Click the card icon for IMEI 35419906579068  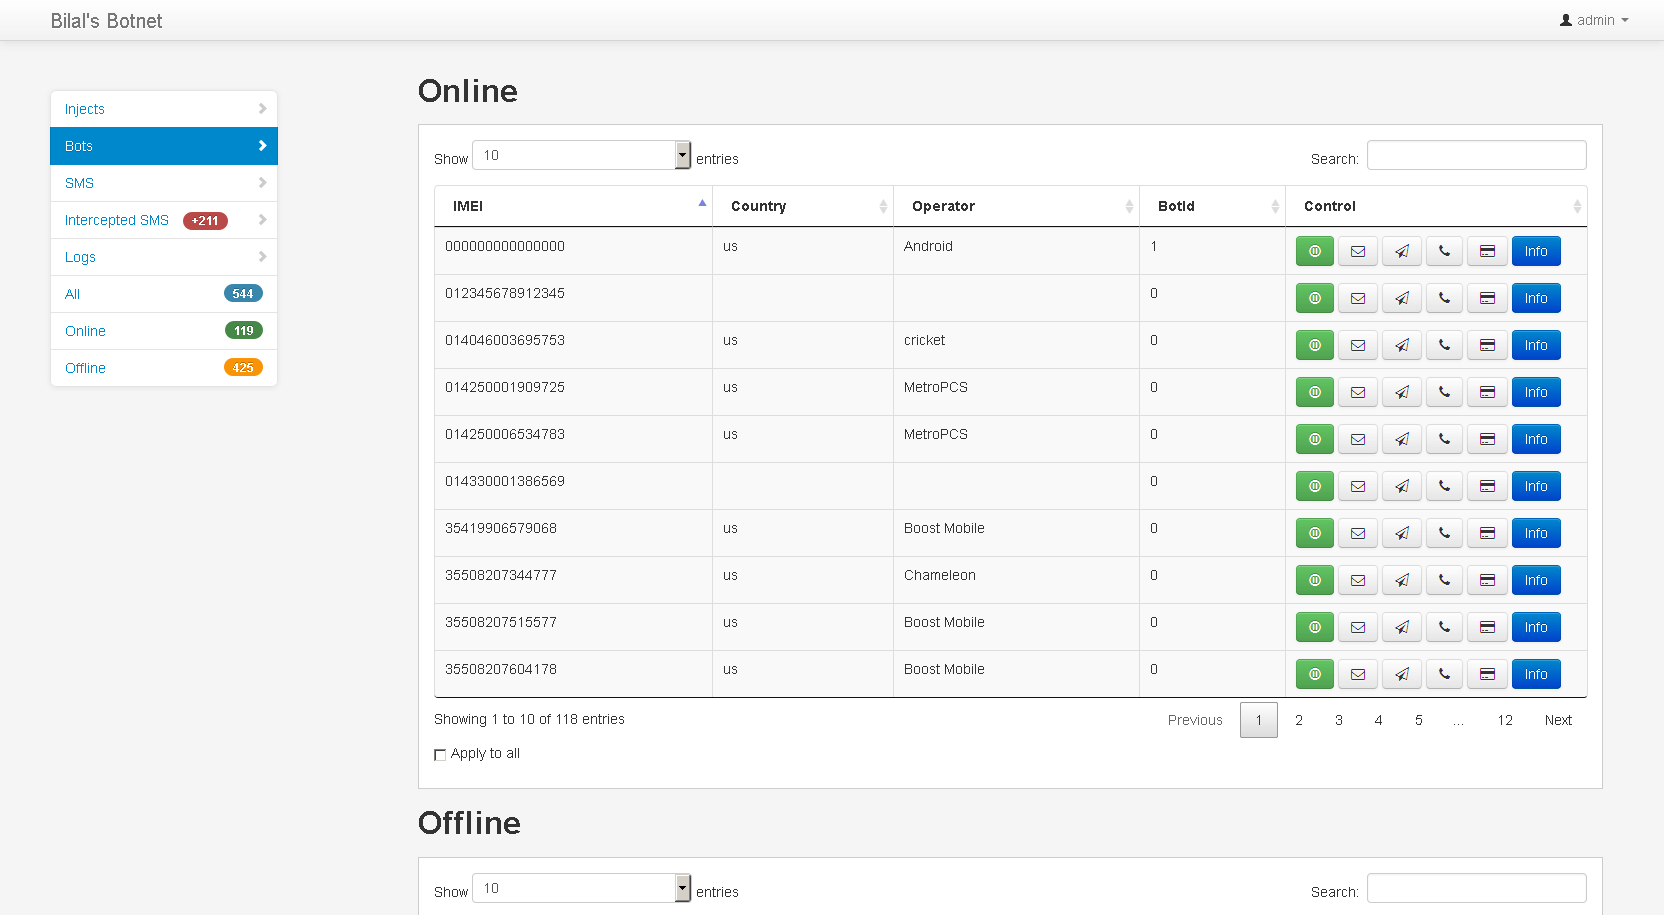coord(1487,533)
